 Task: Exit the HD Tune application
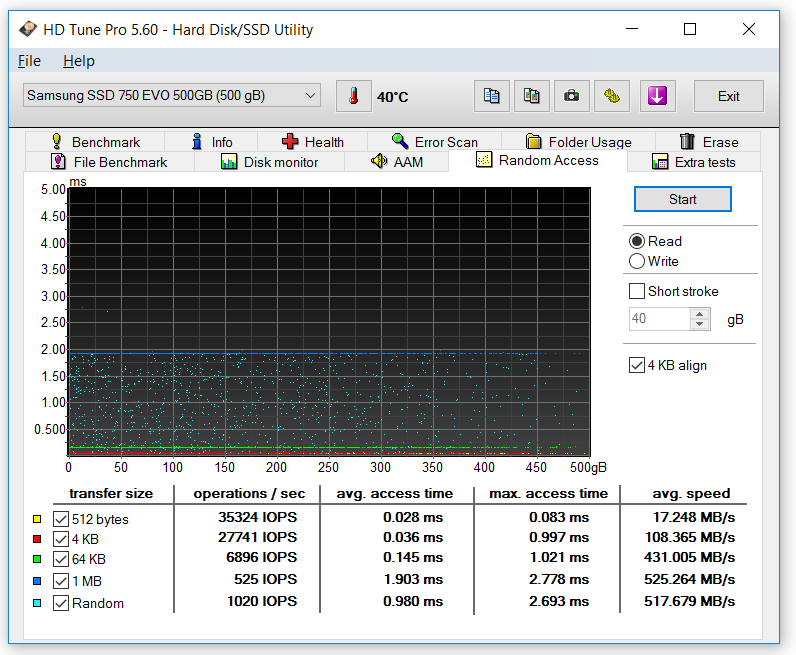(728, 96)
